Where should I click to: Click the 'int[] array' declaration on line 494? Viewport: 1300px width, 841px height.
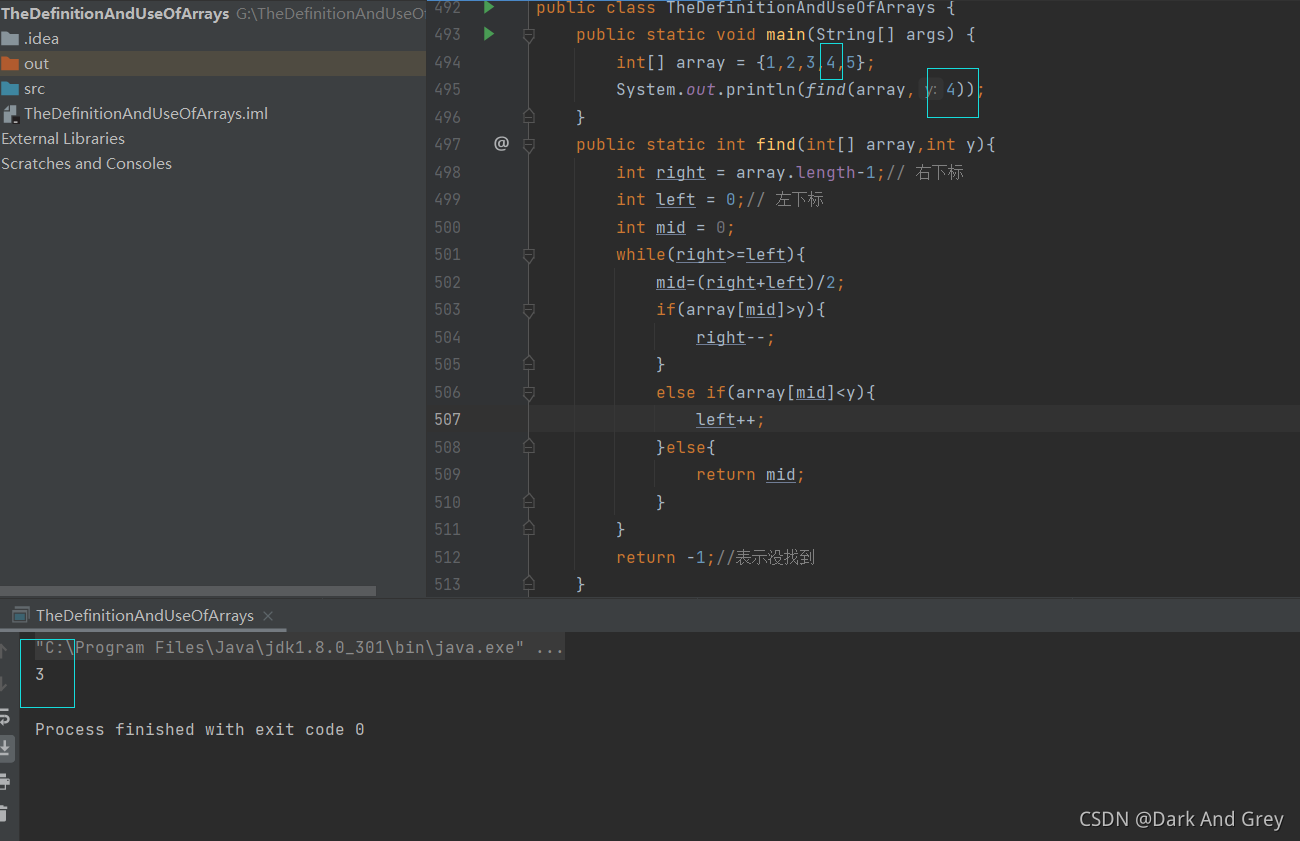pos(671,62)
